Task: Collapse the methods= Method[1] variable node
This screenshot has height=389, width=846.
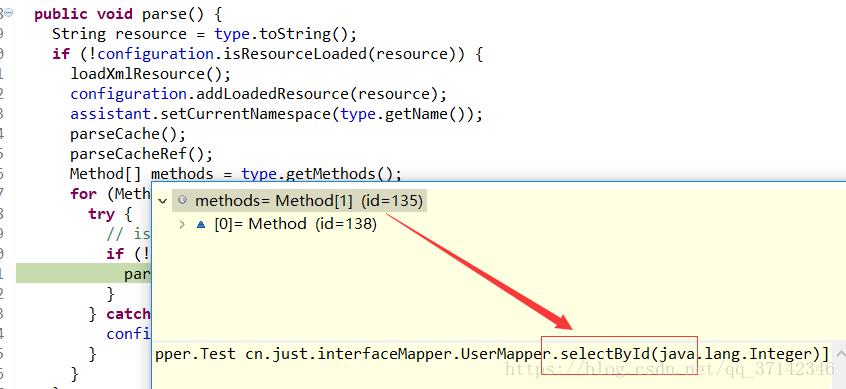Action: coord(162,201)
